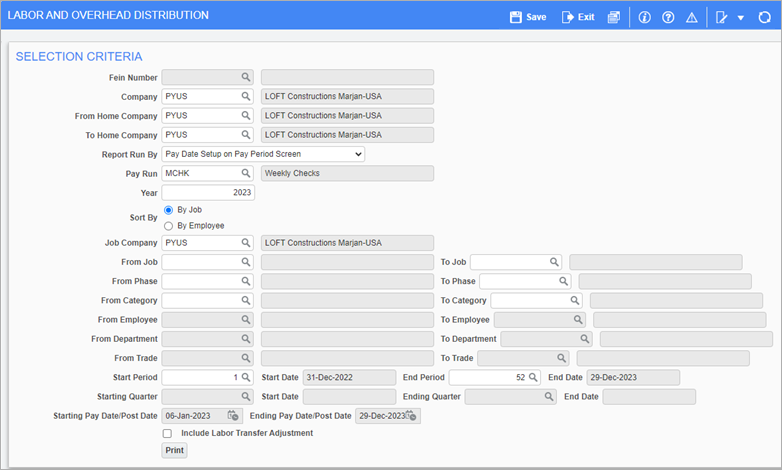The image size is (782, 470).
Task: Open the Company lookup search icon
Action: (245, 97)
